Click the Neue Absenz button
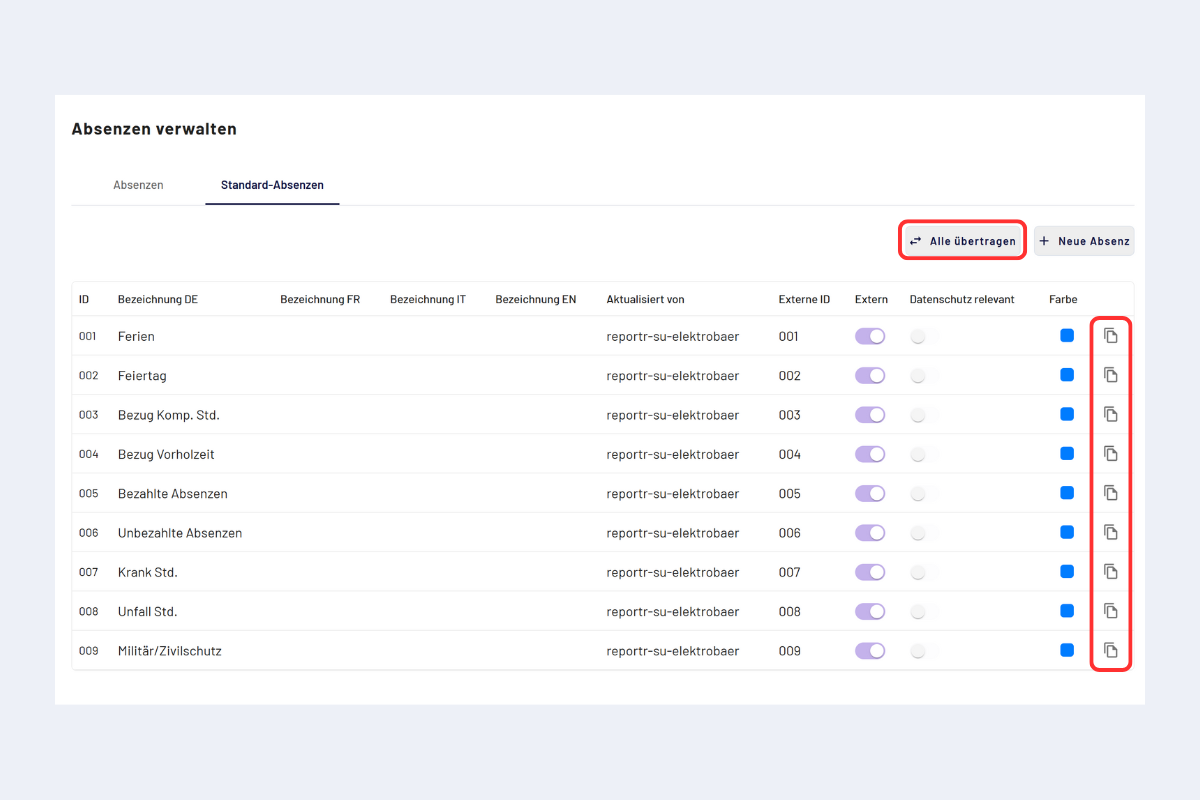Viewport: 1200px width, 800px height. click(x=1084, y=241)
